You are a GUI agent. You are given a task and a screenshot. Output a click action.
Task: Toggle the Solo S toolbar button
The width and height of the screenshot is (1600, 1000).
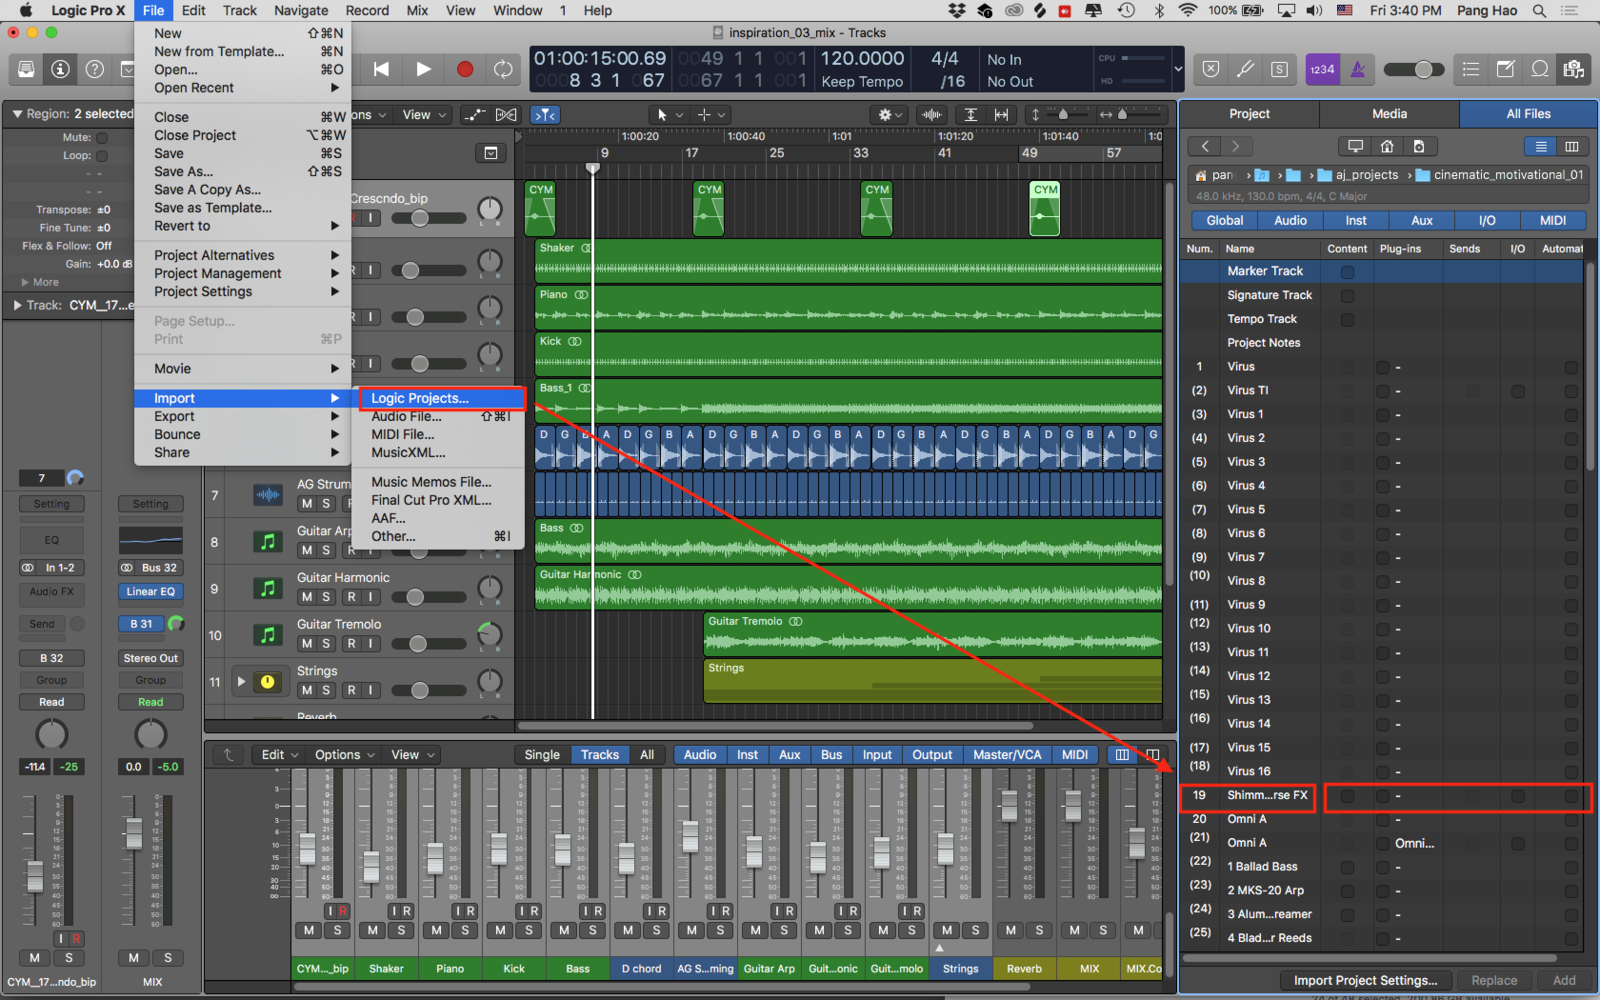[x=1279, y=69]
